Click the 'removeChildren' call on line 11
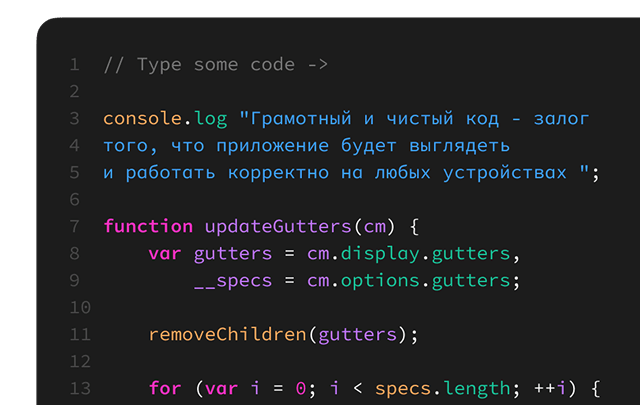This screenshot has height=405, width=640. [227, 335]
